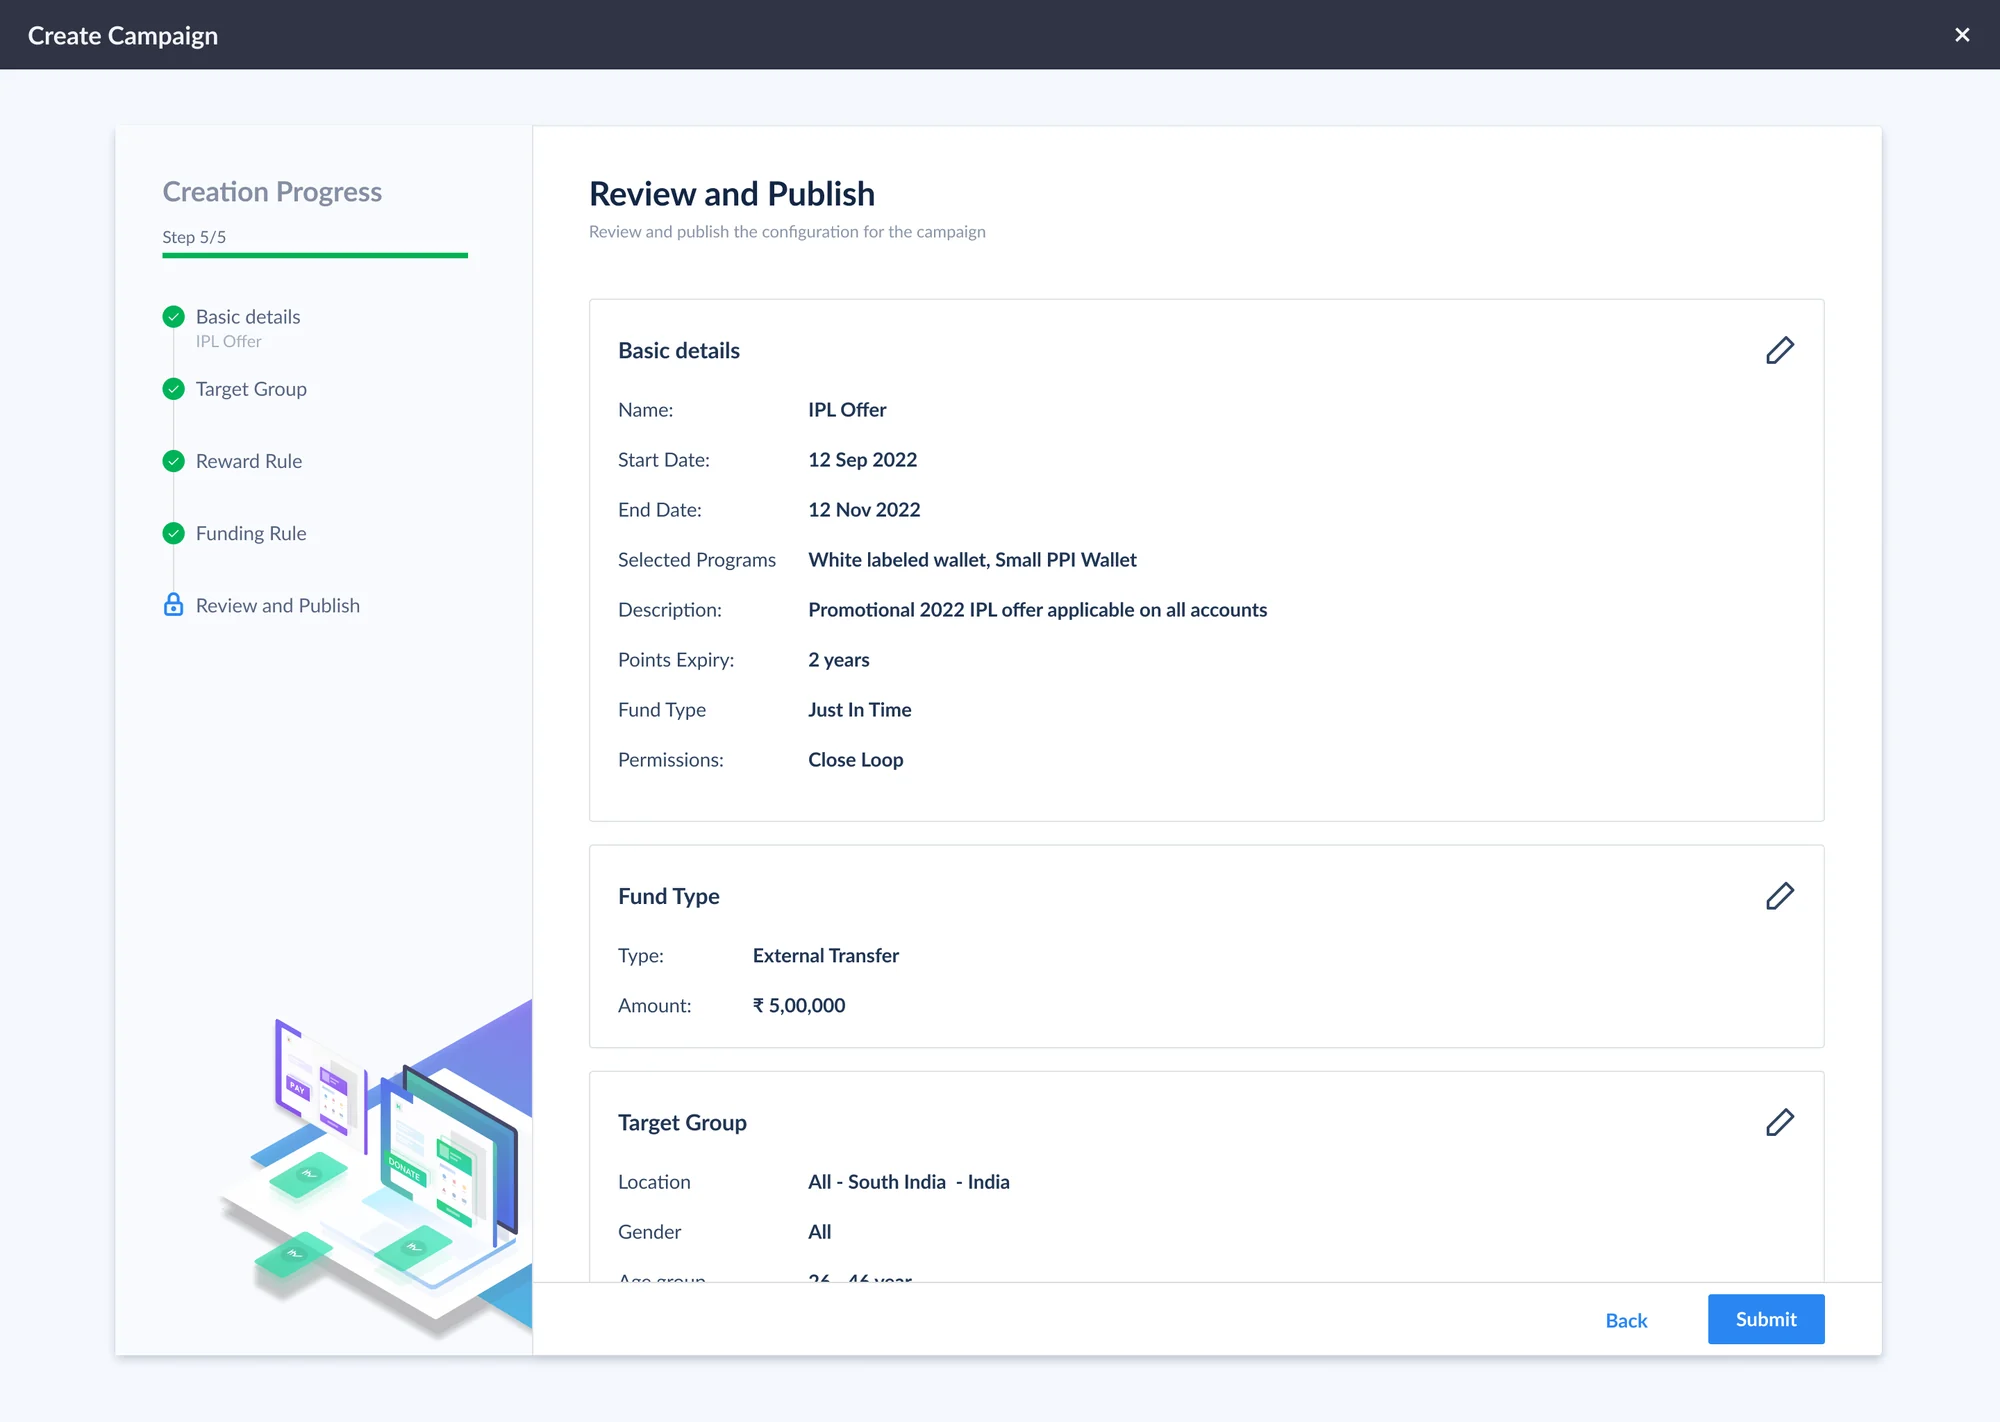This screenshot has height=1422, width=2000.
Task: Click the Gender 'All' value
Action: pyautogui.click(x=820, y=1232)
